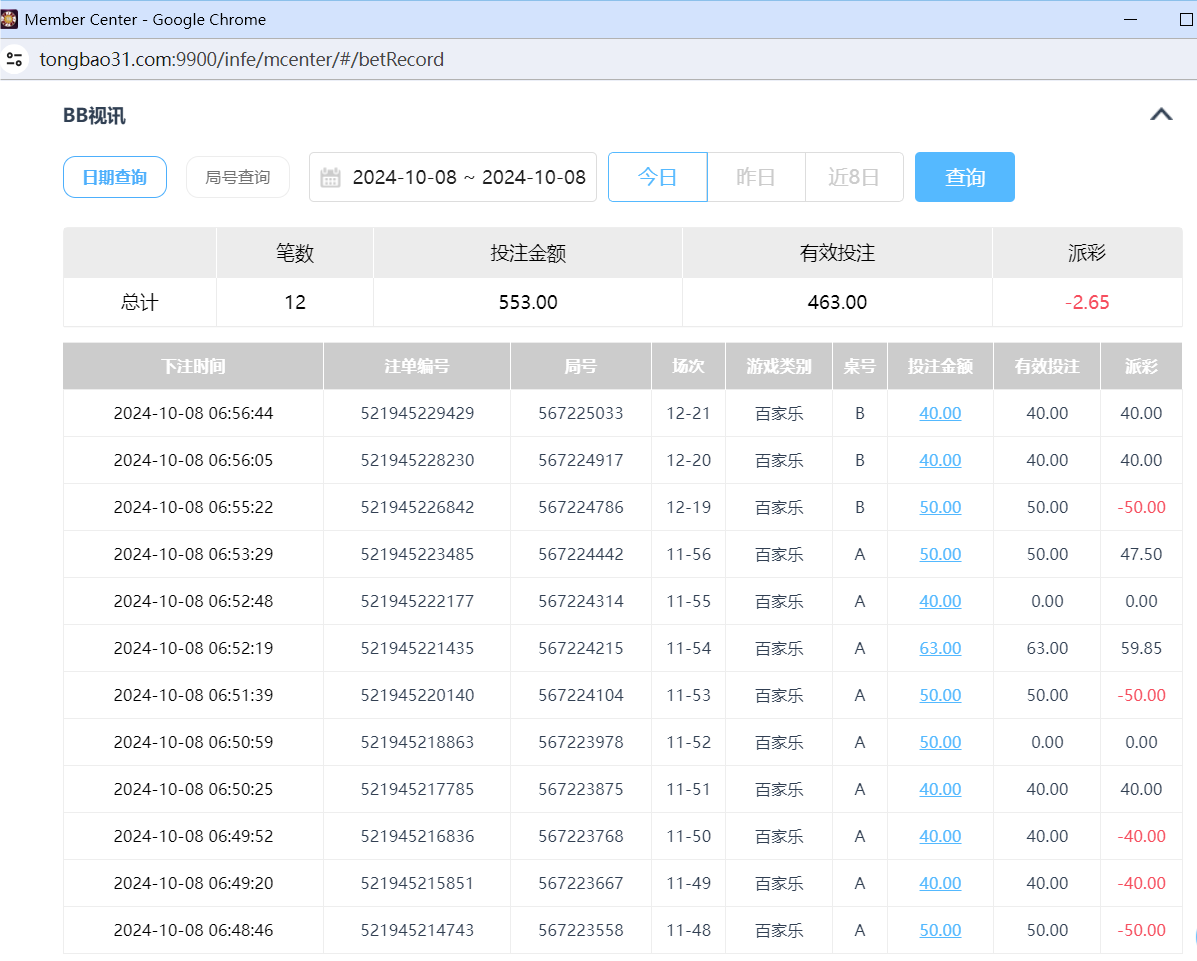Click the Member Center window favicon
1197x961 pixels.
10,19
